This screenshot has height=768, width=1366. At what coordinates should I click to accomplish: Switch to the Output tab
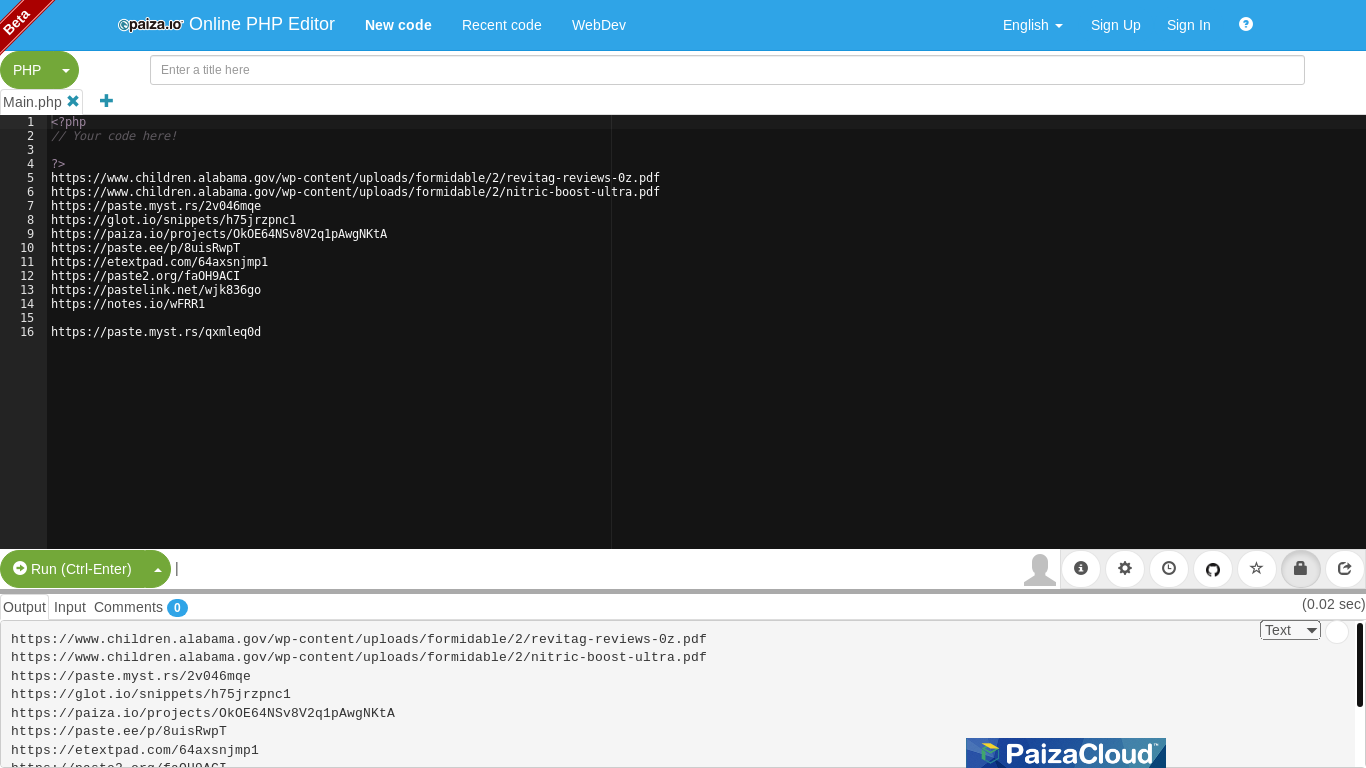click(x=24, y=607)
